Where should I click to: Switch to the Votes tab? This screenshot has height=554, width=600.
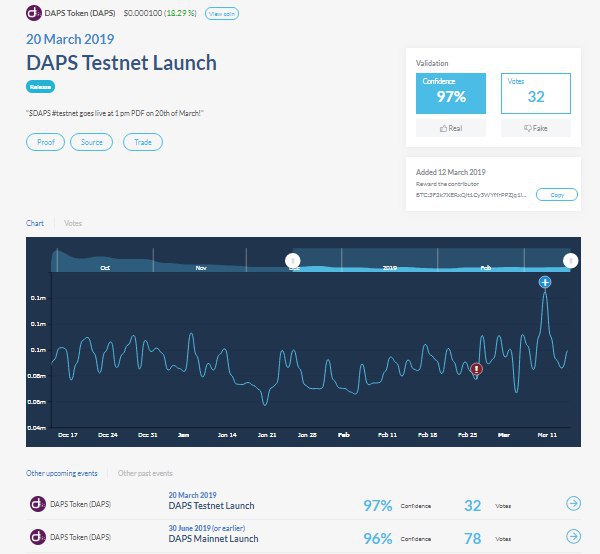pyautogui.click(x=73, y=223)
